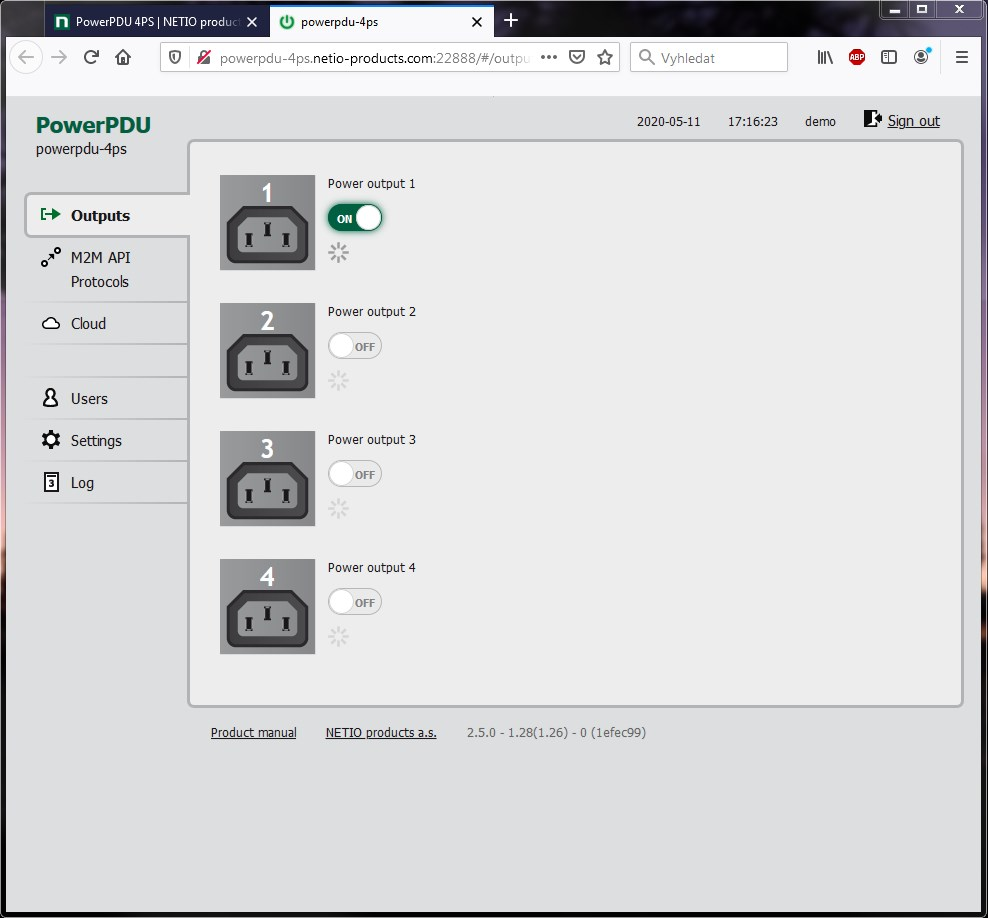
Task: Follow the NETIO products a.s. link
Action: (x=381, y=733)
